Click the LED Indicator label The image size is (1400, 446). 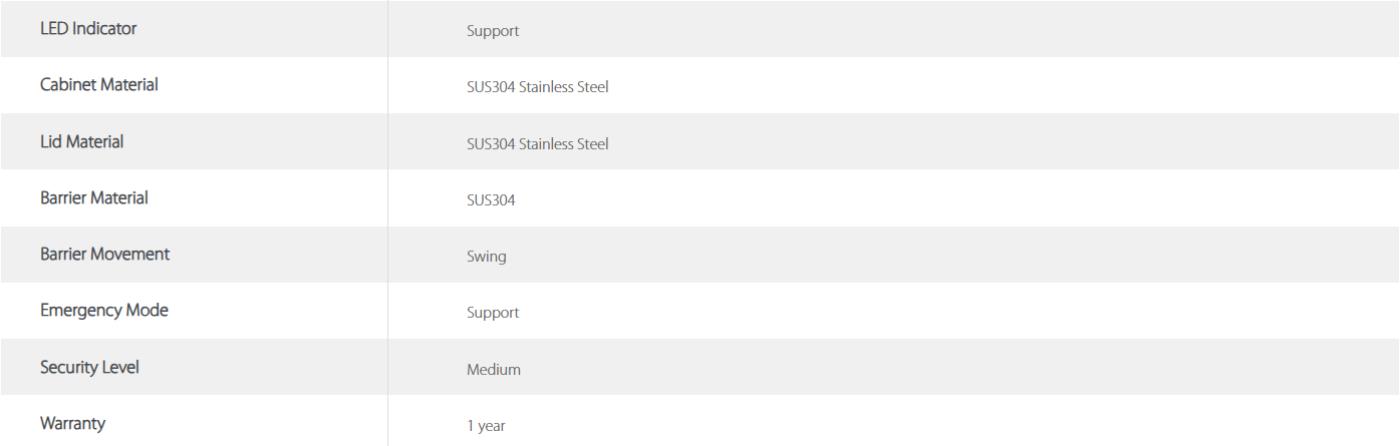click(88, 28)
